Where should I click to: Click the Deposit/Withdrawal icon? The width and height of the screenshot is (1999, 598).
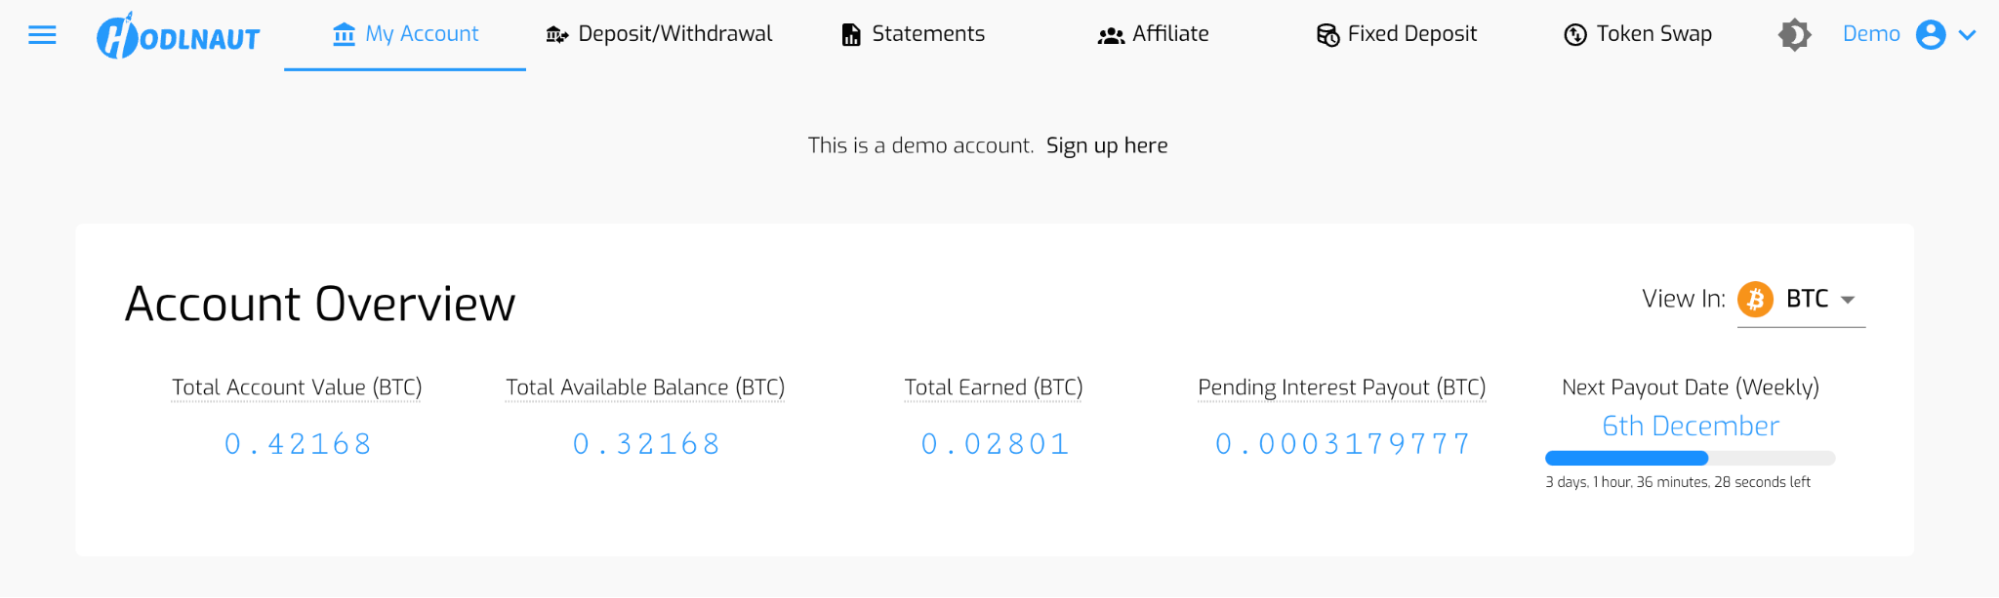[557, 36]
